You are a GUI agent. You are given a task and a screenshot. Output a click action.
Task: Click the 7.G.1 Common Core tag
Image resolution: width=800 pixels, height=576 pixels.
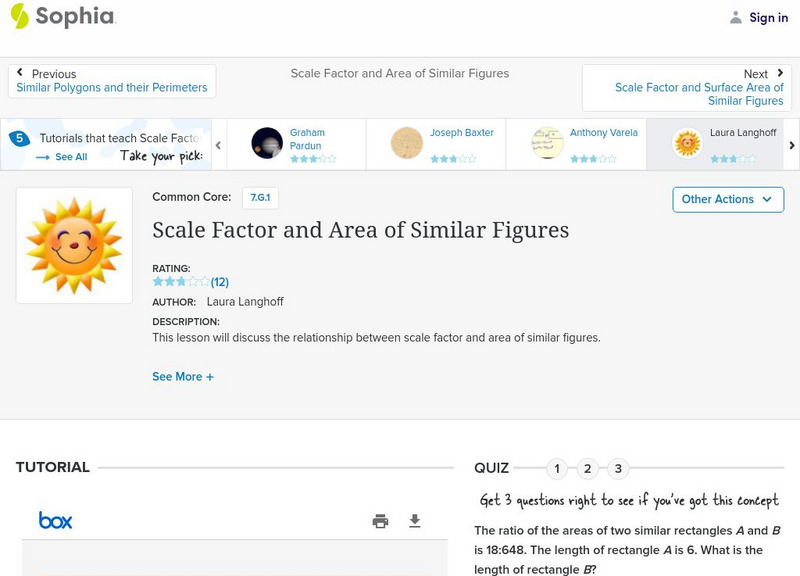[260, 198]
